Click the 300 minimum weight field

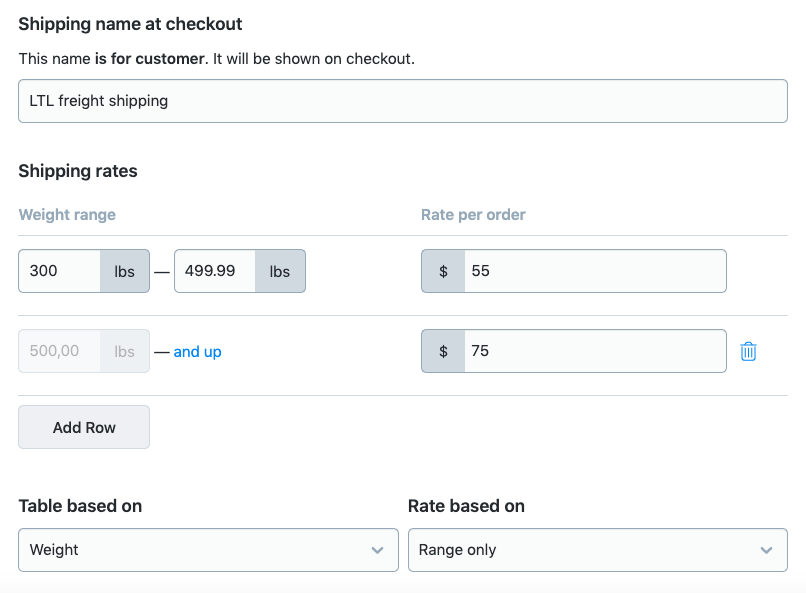60,271
